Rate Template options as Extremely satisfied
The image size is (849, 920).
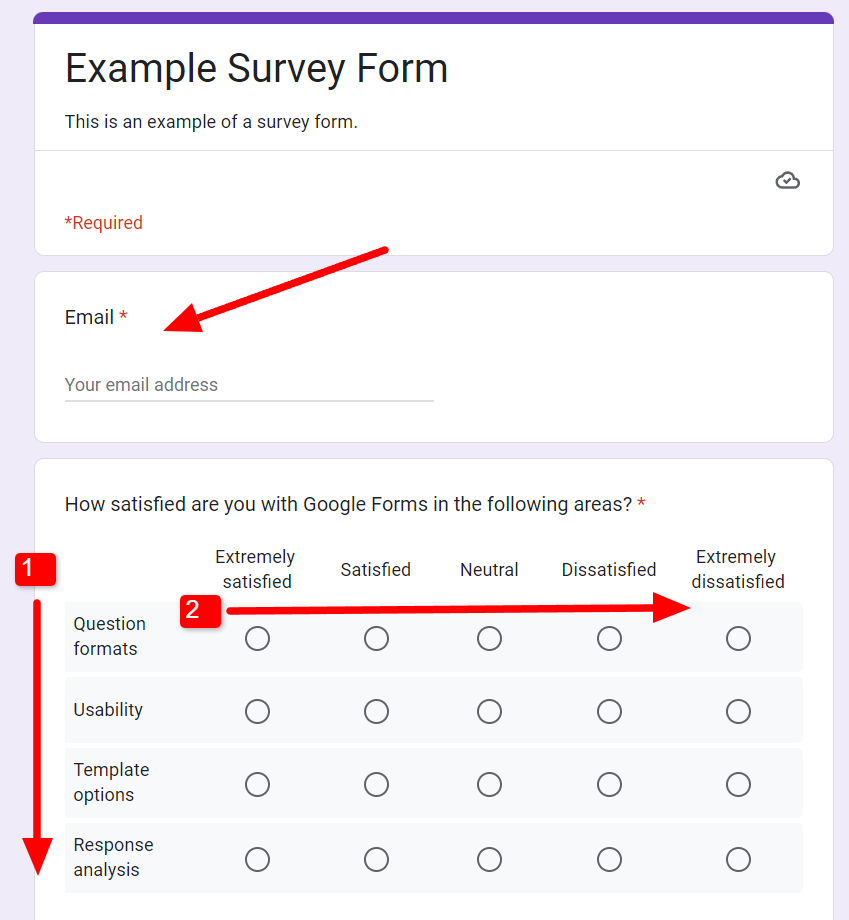click(257, 784)
